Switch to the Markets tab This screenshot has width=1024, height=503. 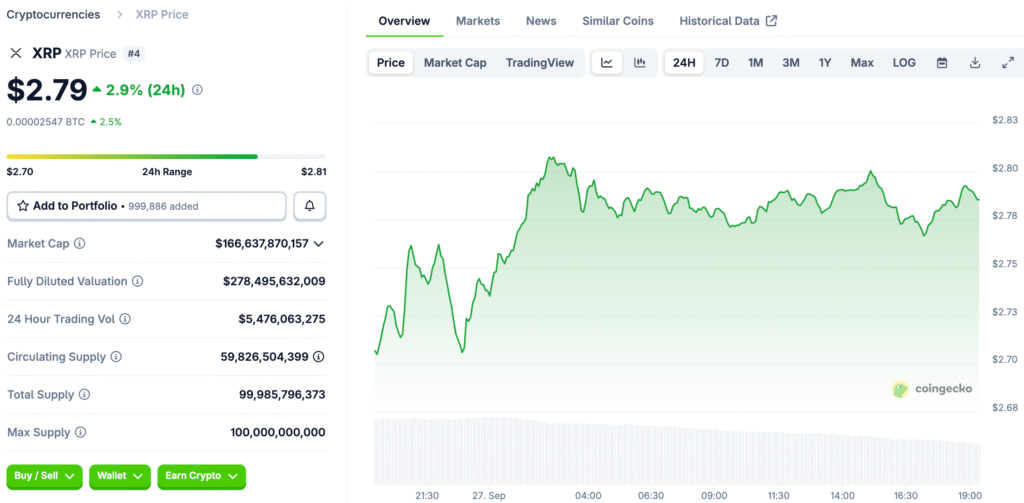(x=478, y=21)
